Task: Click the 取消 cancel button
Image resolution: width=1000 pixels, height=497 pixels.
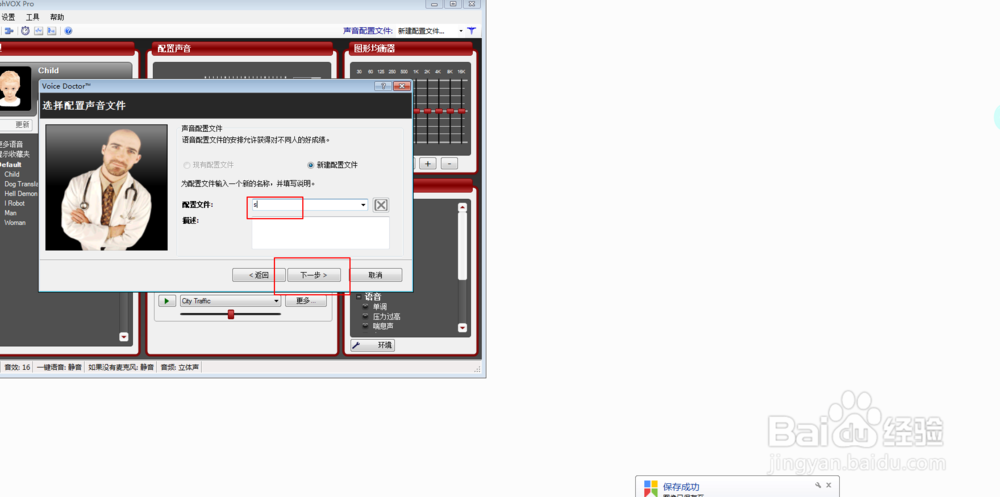Action: [376, 275]
